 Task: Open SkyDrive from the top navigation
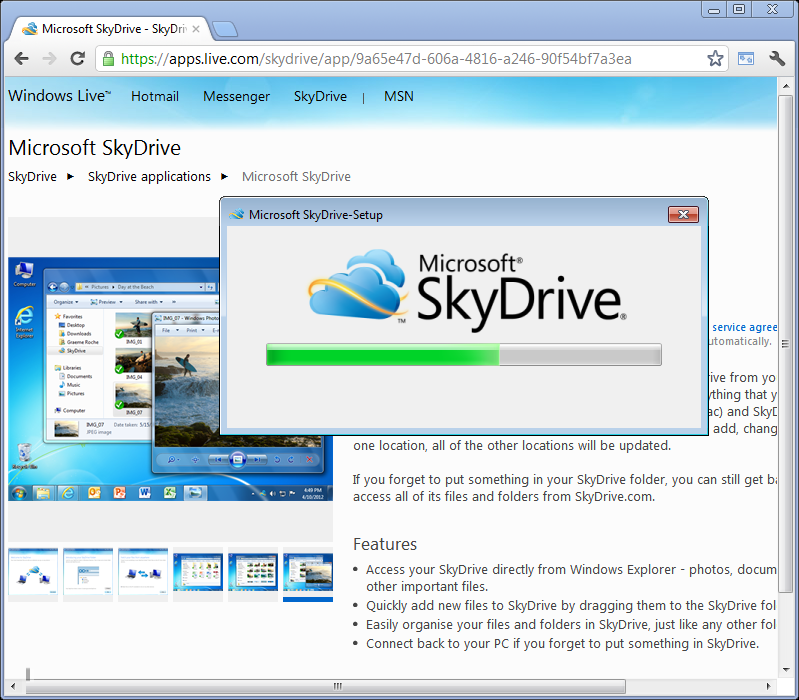pos(320,96)
